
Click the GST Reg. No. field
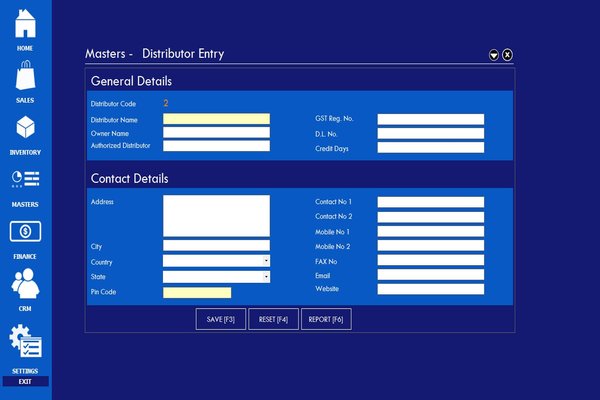pos(430,119)
